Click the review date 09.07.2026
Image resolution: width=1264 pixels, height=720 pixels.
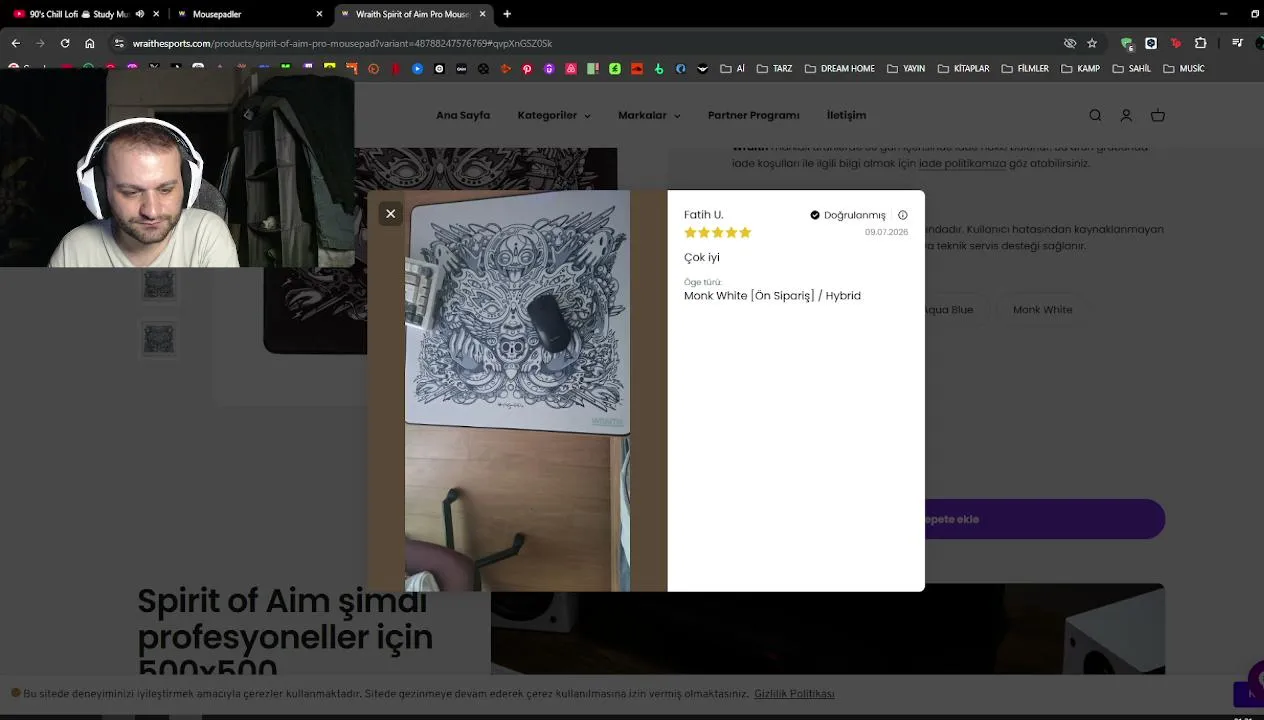(x=886, y=232)
